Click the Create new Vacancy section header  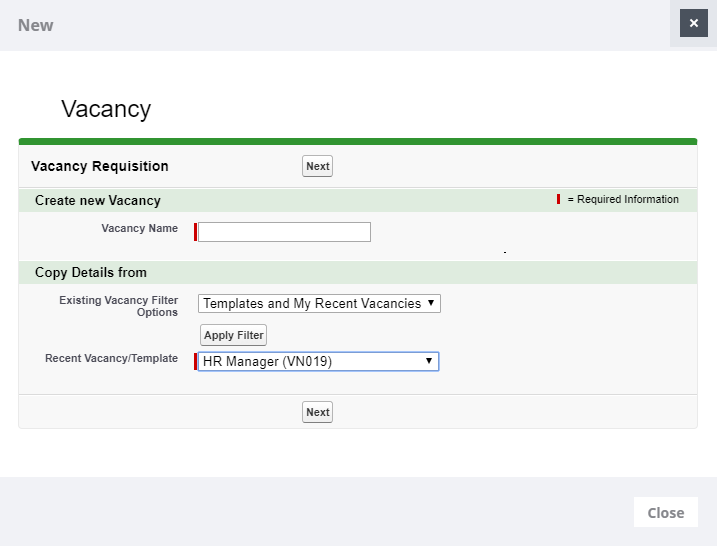click(98, 200)
